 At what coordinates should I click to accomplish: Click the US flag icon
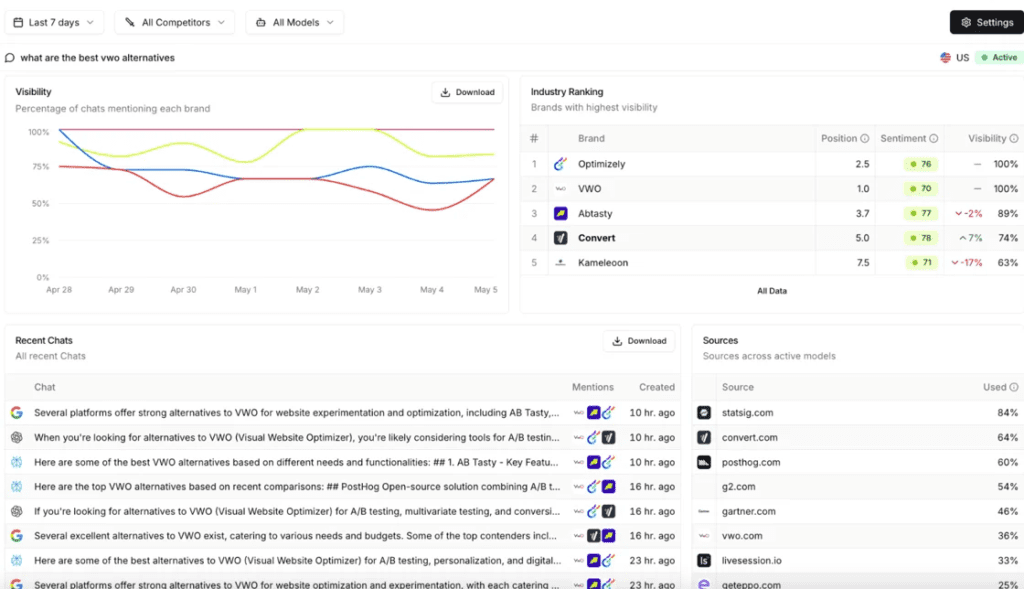(x=945, y=57)
